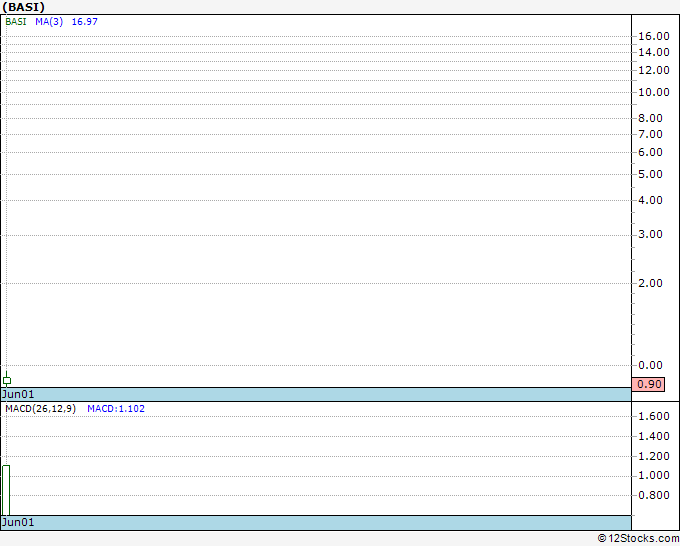Click the Jun01 date under the price chart
Viewport: 680px width, 546px height.
pyautogui.click(x=18, y=394)
